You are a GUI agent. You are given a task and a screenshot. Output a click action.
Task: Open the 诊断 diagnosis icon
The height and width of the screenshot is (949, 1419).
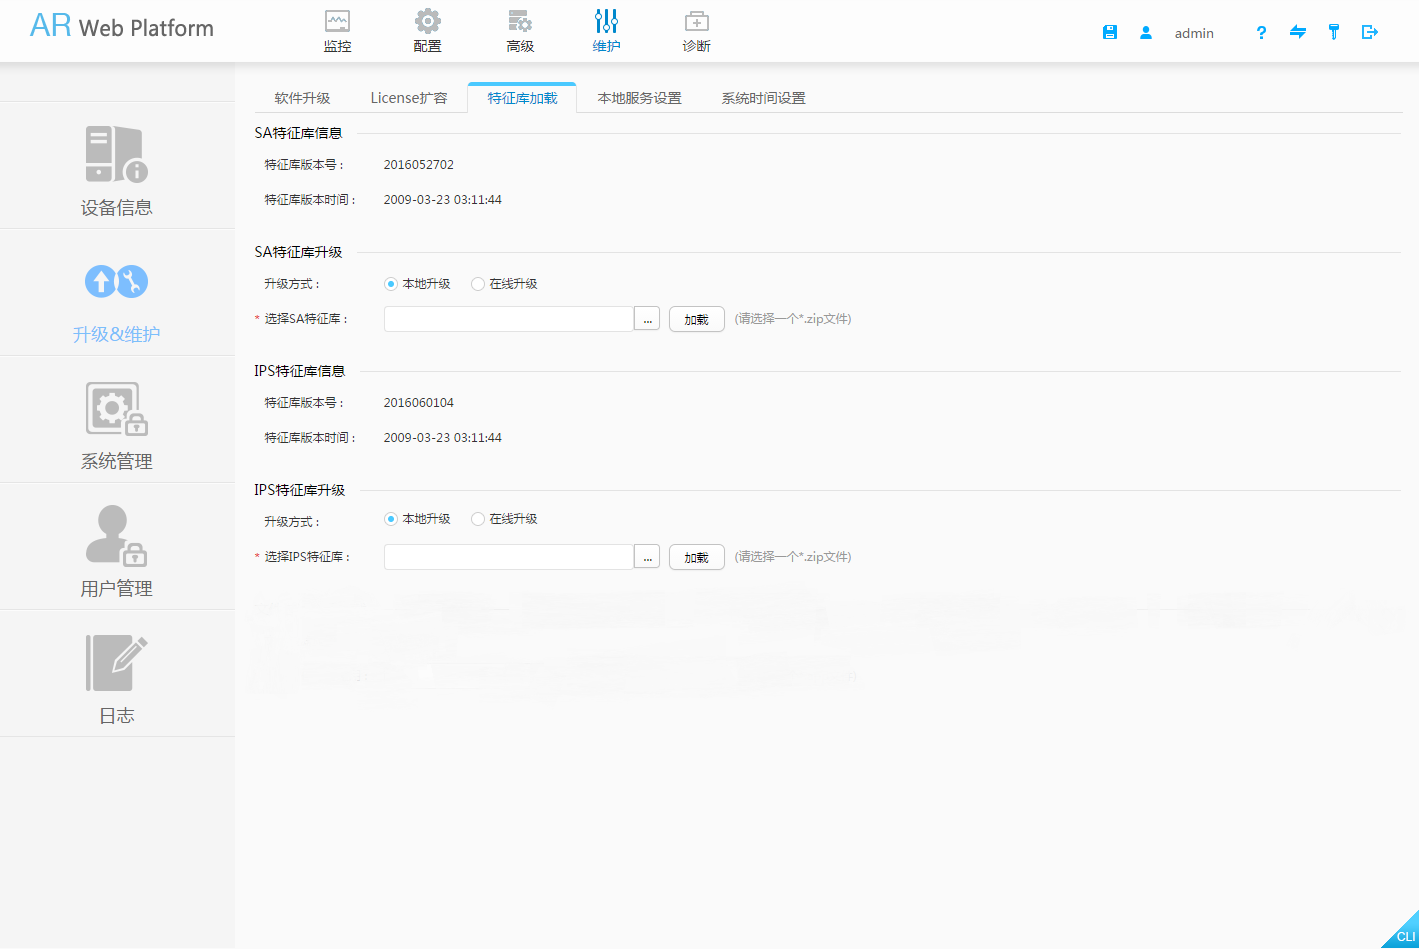click(x=696, y=31)
